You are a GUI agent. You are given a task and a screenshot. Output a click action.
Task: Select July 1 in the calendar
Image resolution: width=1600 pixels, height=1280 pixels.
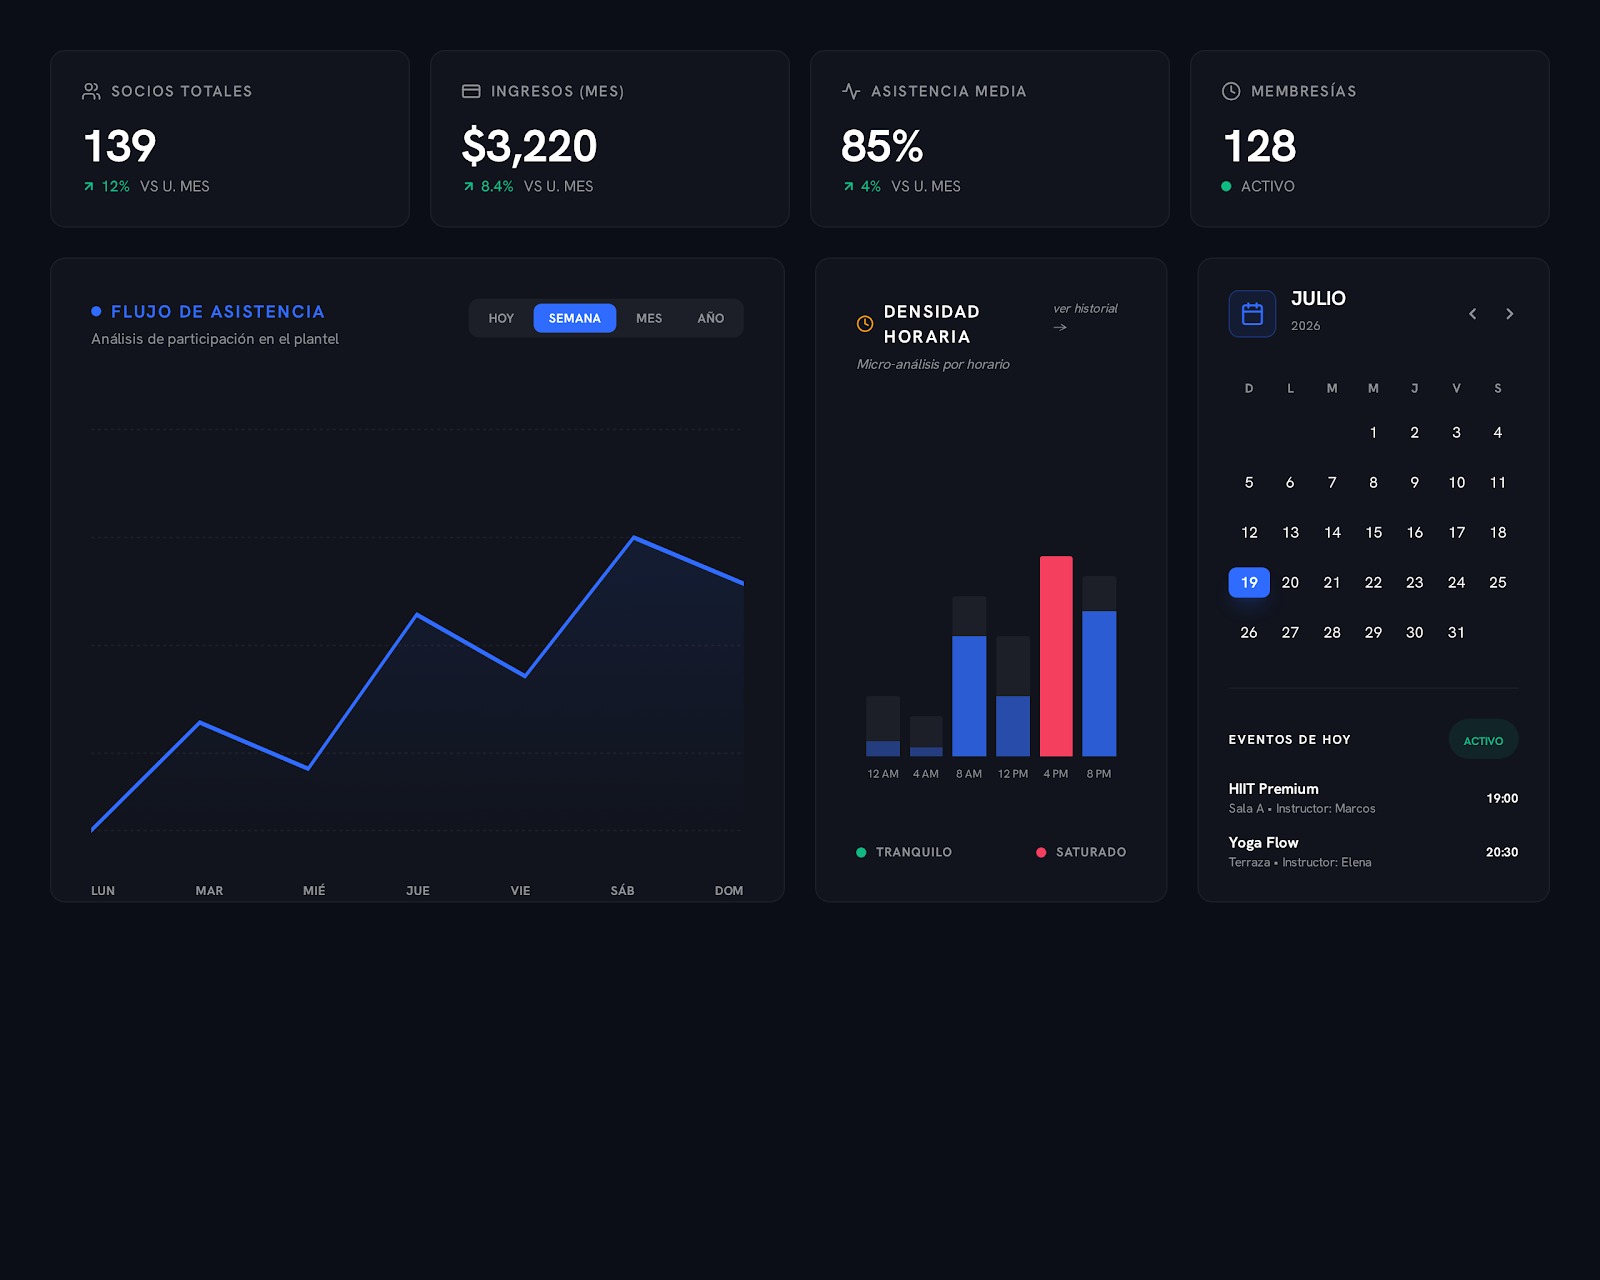click(x=1373, y=432)
